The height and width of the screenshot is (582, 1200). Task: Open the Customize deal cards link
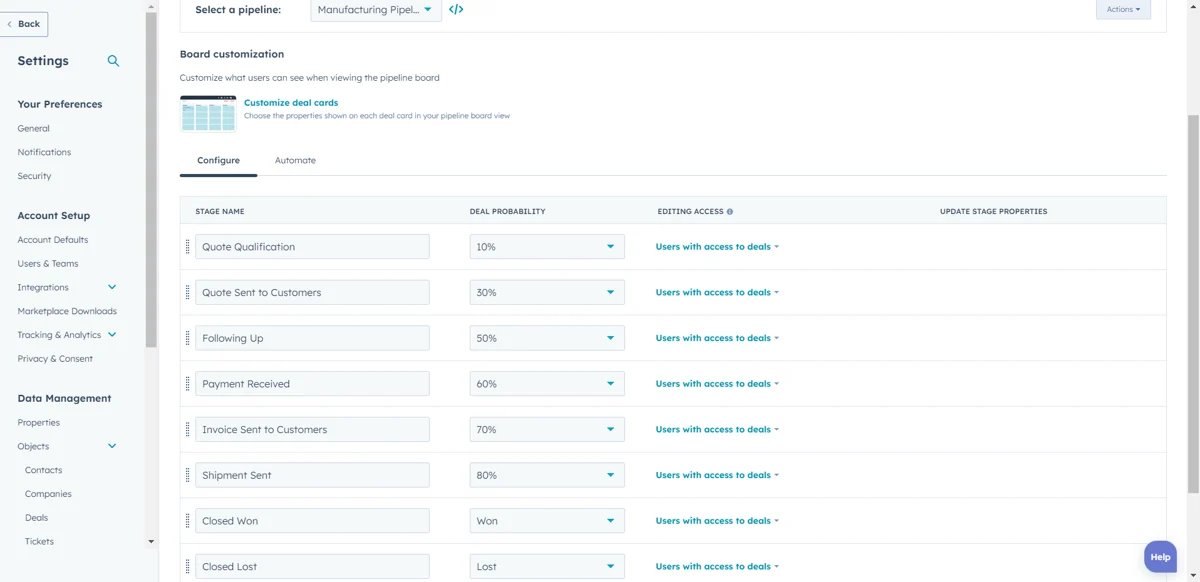pos(290,101)
